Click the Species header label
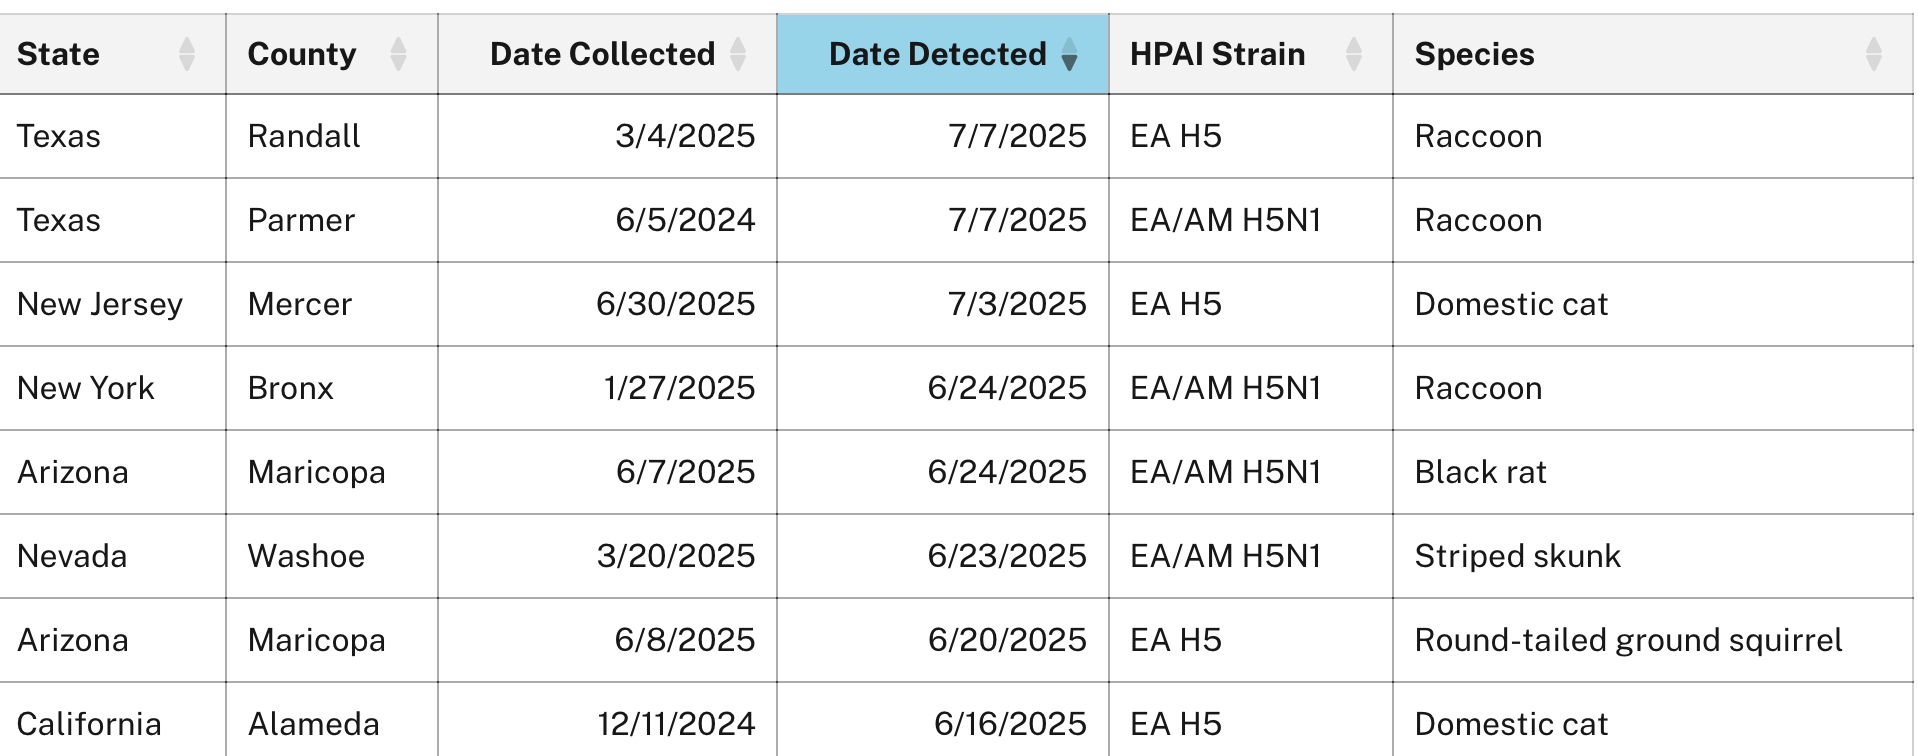1918x756 pixels. click(1474, 54)
